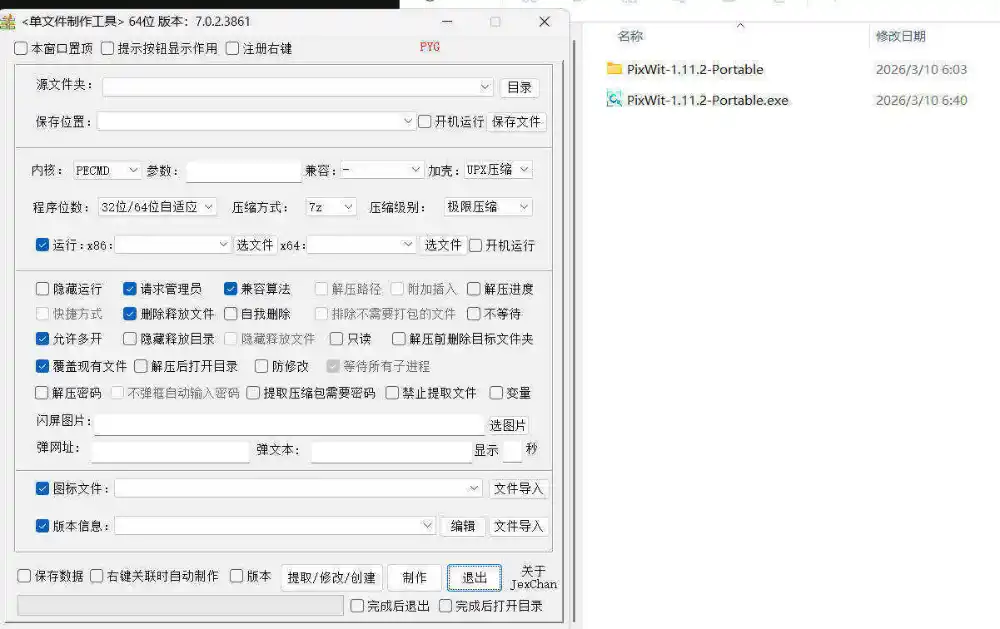This screenshot has width=1000, height=629.
Task: Uncheck 运行:x86 checkbox
Action: [42, 245]
